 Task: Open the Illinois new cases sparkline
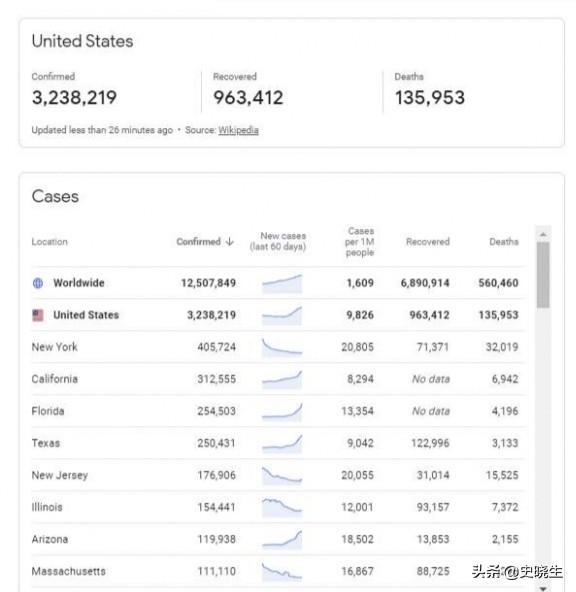click(282, 507)
